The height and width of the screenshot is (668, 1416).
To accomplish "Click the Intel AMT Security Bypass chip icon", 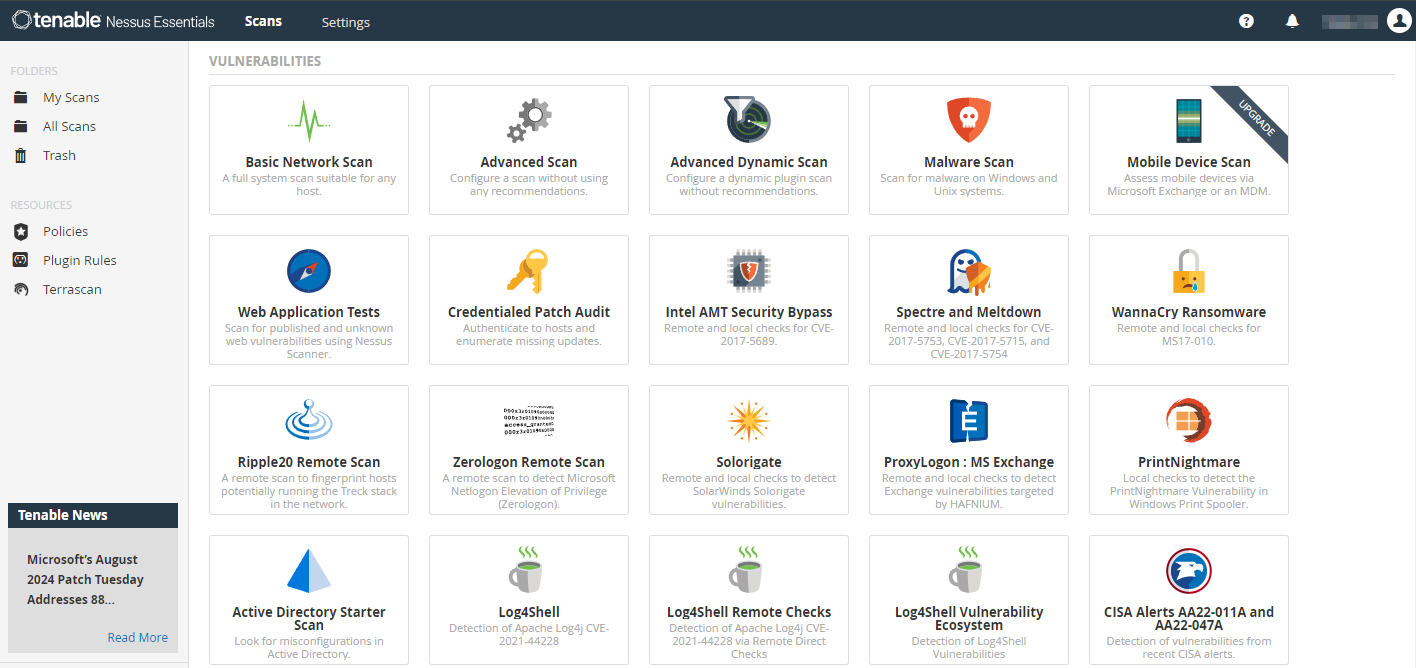I will [x=748, y=271].
